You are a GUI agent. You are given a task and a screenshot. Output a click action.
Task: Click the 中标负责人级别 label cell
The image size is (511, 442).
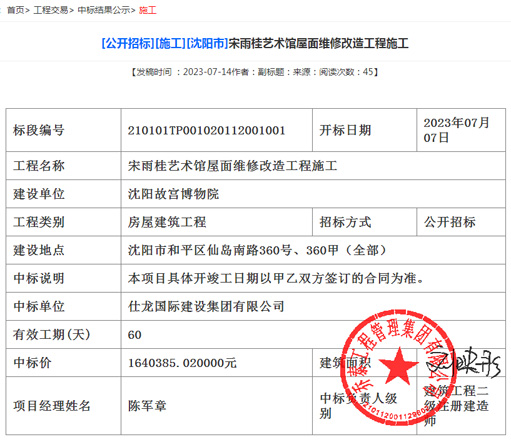tap(364, 406)
